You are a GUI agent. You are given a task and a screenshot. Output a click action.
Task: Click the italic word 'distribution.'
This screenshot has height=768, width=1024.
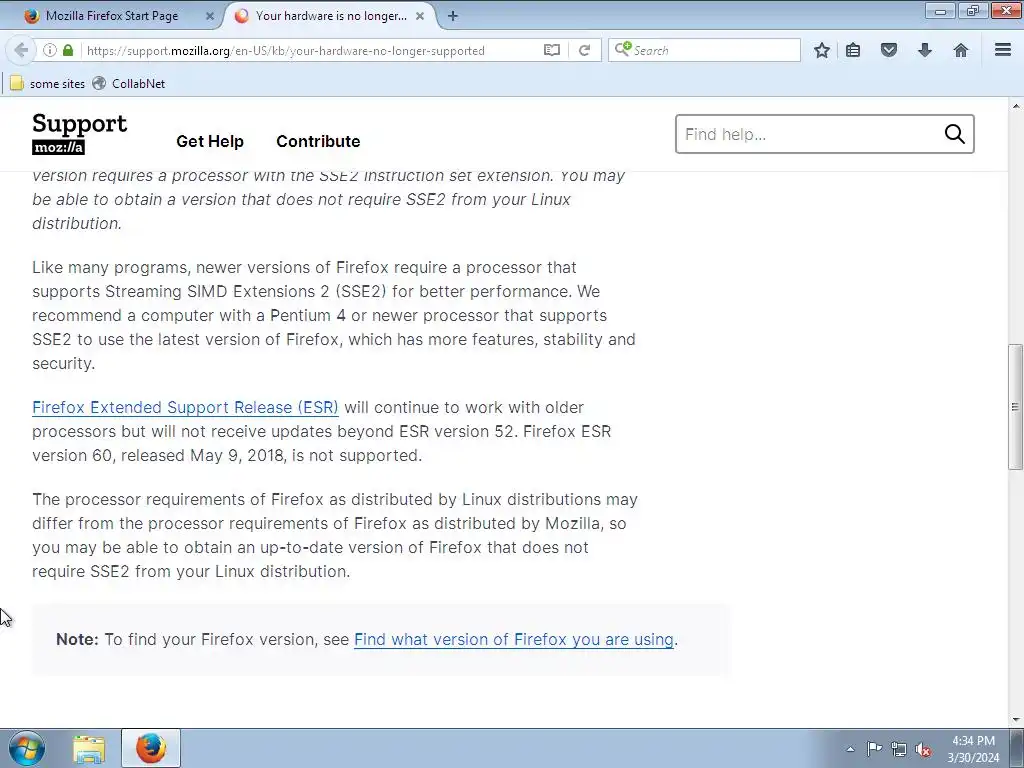(x=76, y=223)
